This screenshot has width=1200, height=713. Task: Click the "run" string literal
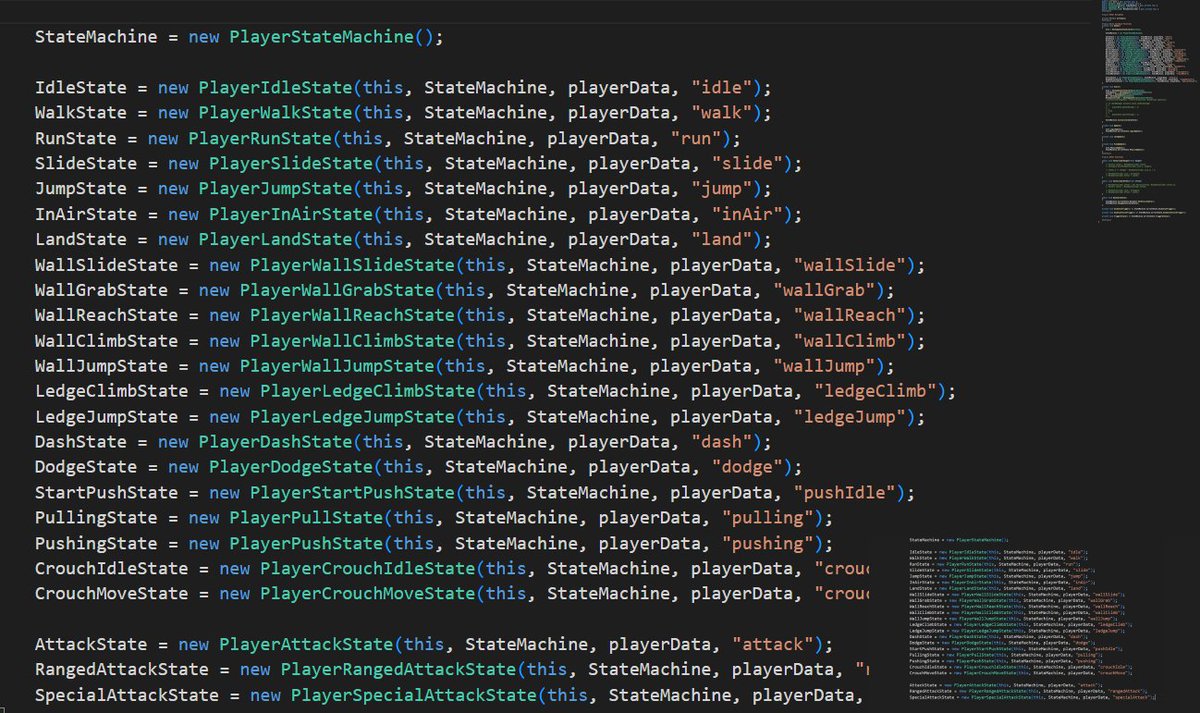click(x=697, y=138)
